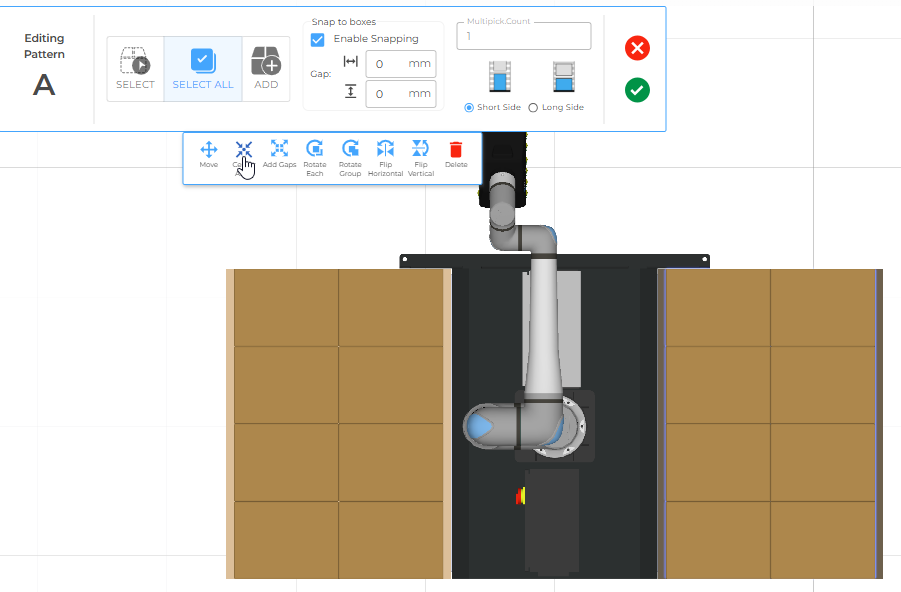901x592 pixels.
Task: Select the Short Side radio option
Action: tap(469, 107)
